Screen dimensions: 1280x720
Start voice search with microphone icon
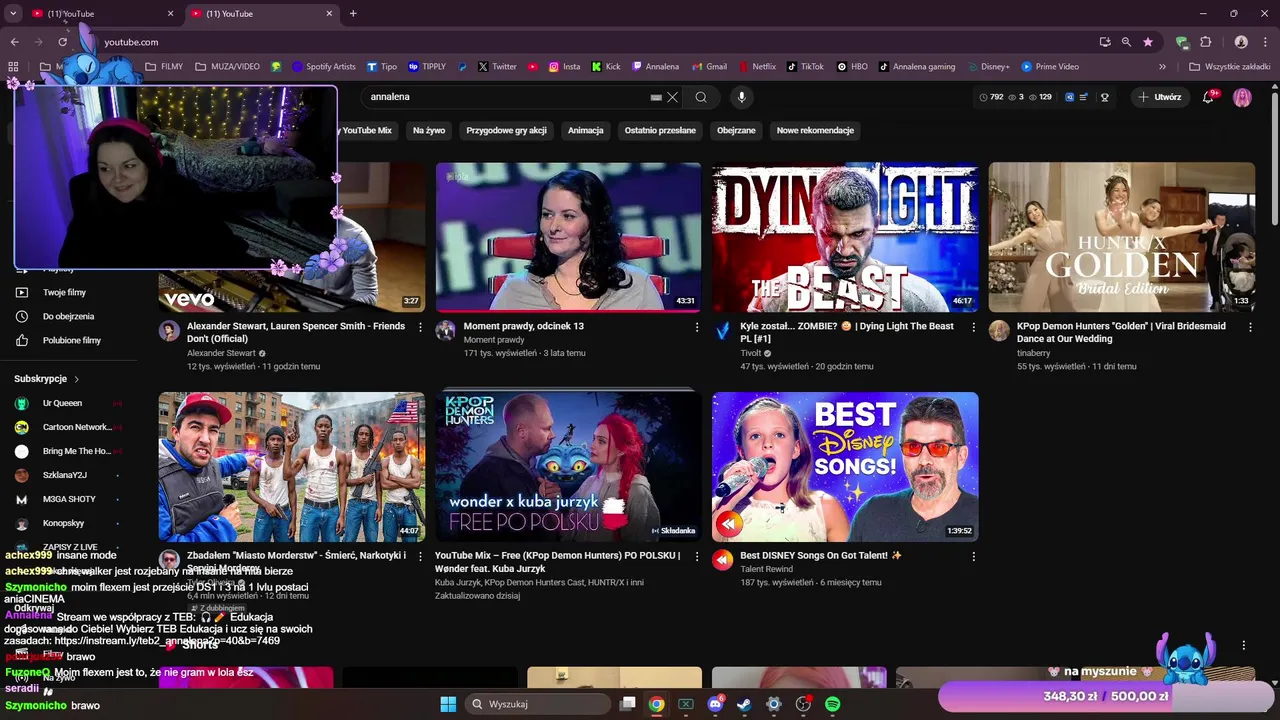point(741,97)
